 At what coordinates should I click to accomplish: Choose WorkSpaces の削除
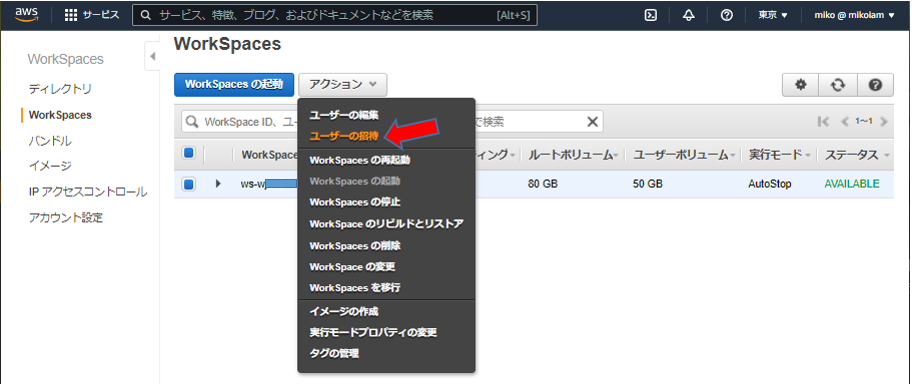(x=355, y=246)
